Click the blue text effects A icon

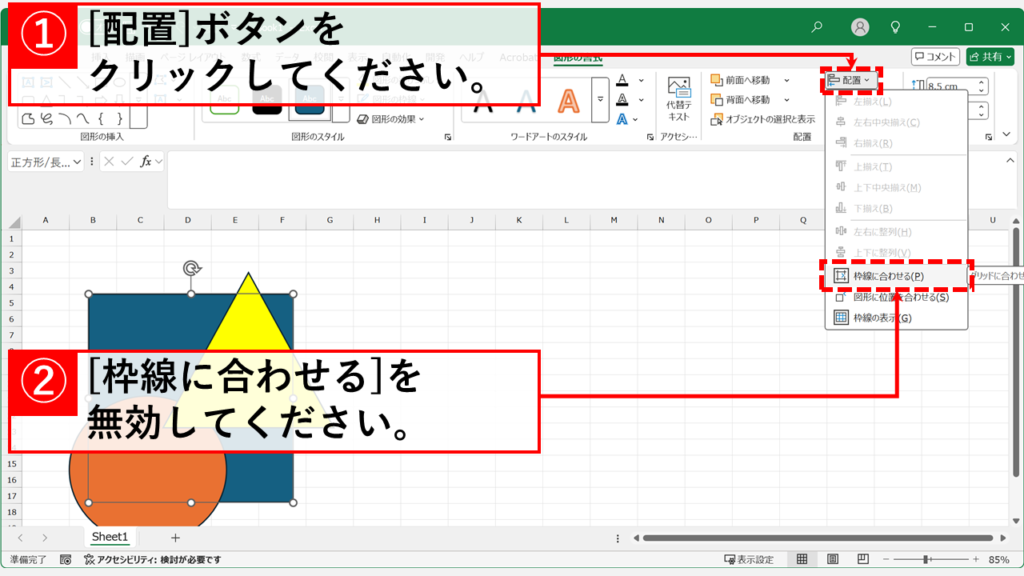click(x=621, y=120)
